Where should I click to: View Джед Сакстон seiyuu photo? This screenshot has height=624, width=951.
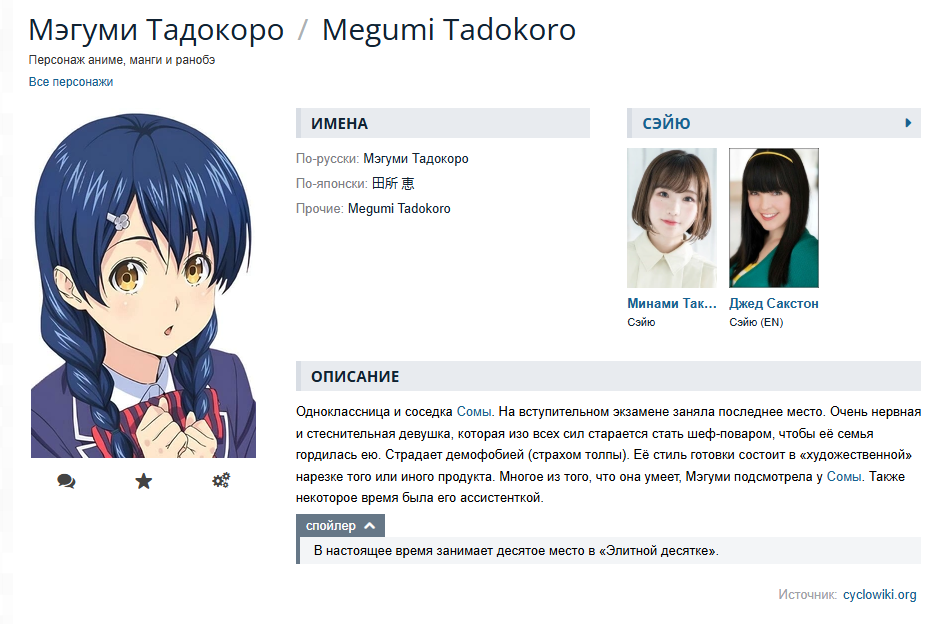(x=774, y=218)
